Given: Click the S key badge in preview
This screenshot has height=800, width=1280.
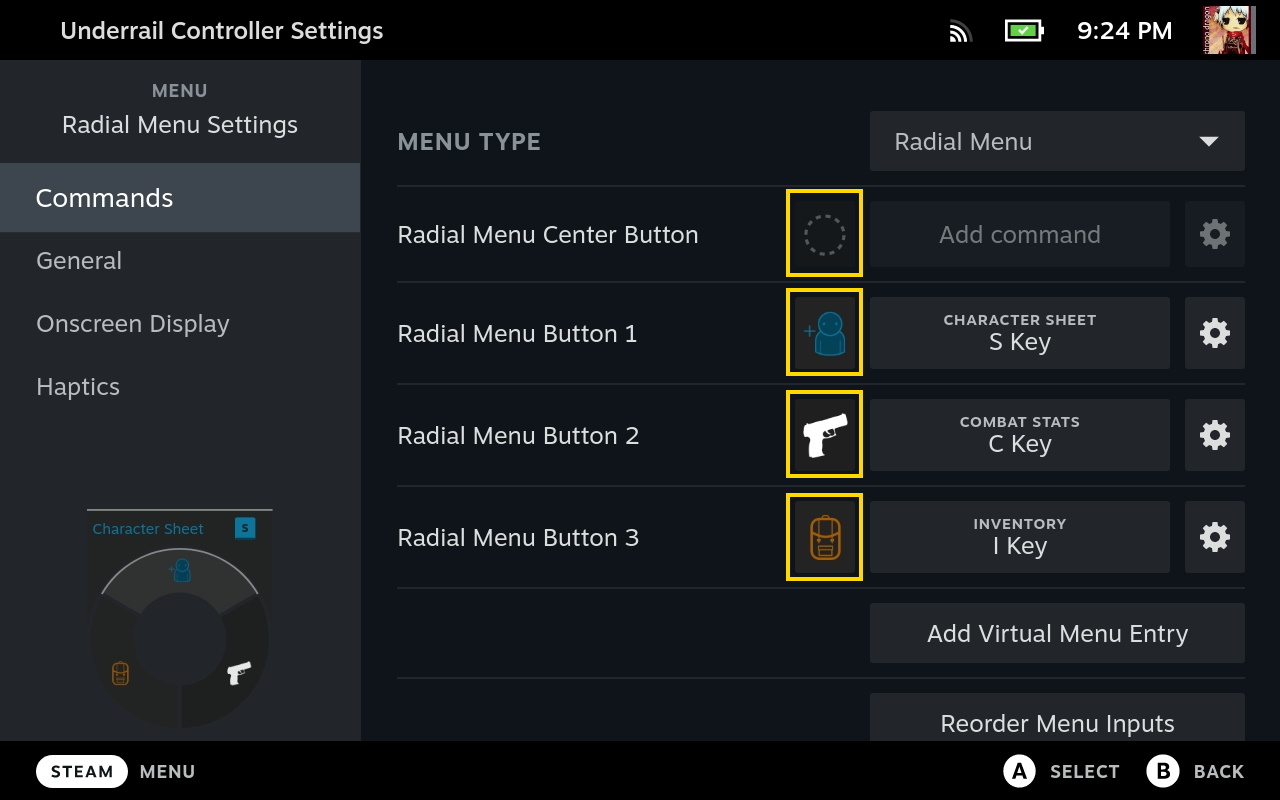Looking at the screenshot, I should click(245, 528).
